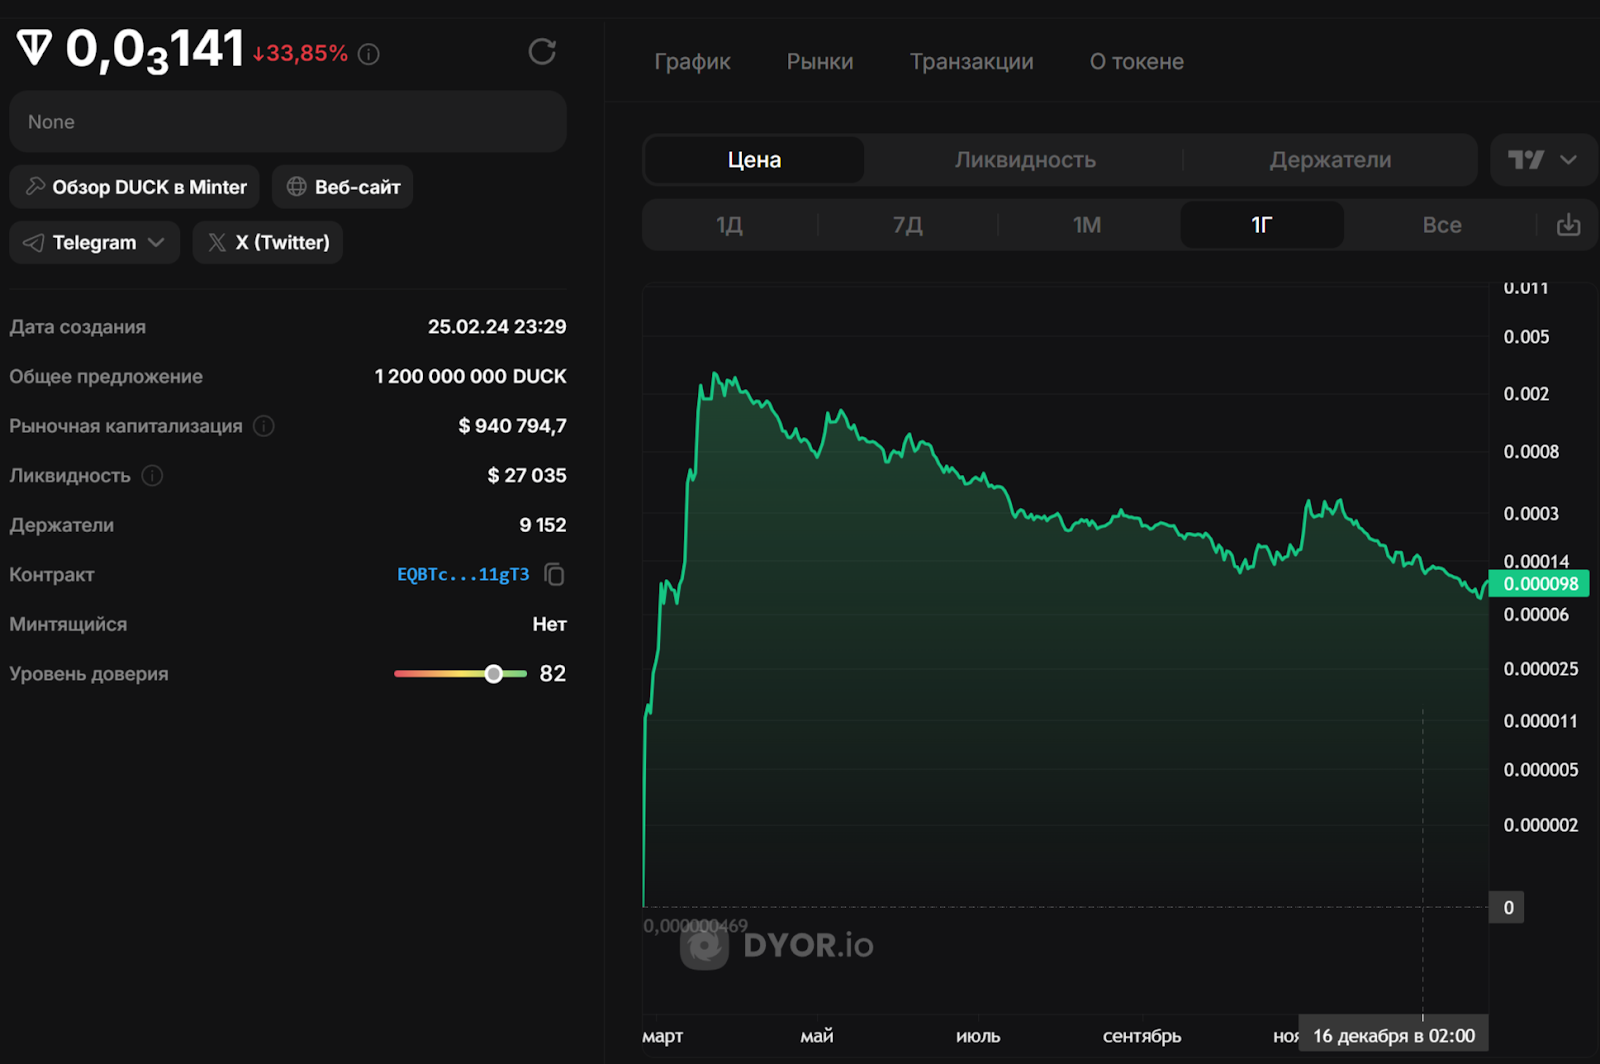
Task: Open the info icon next to 33,85%
Action: (x=369, y=54)
